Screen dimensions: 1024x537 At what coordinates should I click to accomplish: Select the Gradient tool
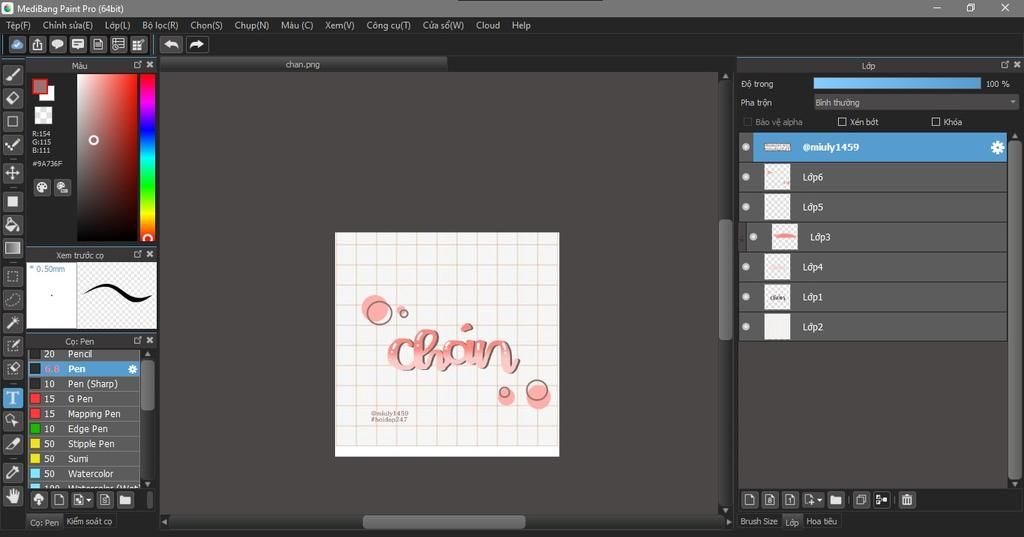[12, 248]
